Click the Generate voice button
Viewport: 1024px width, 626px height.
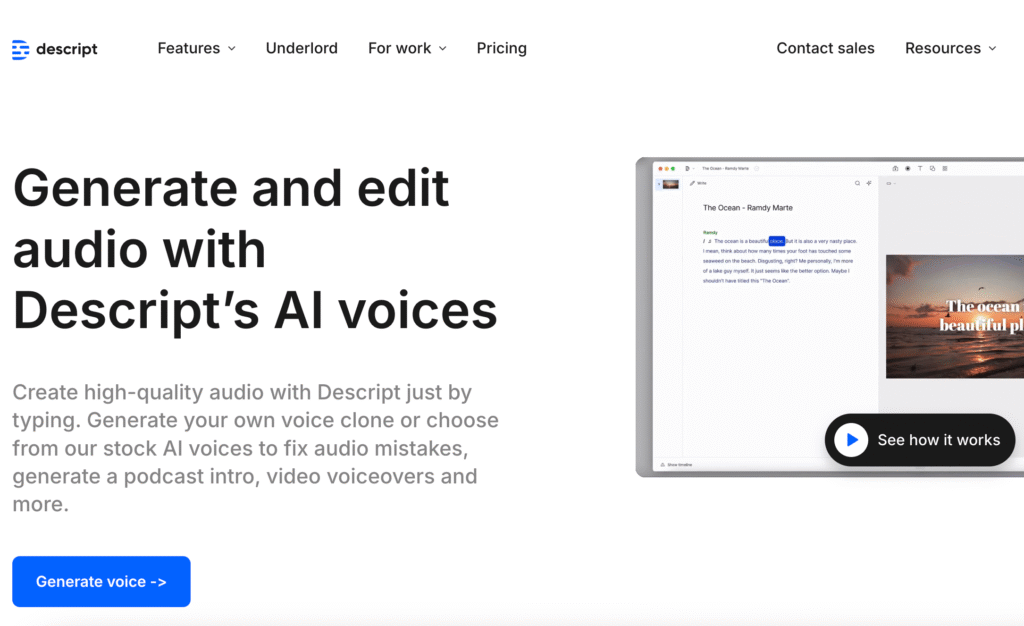coord(100,581)
